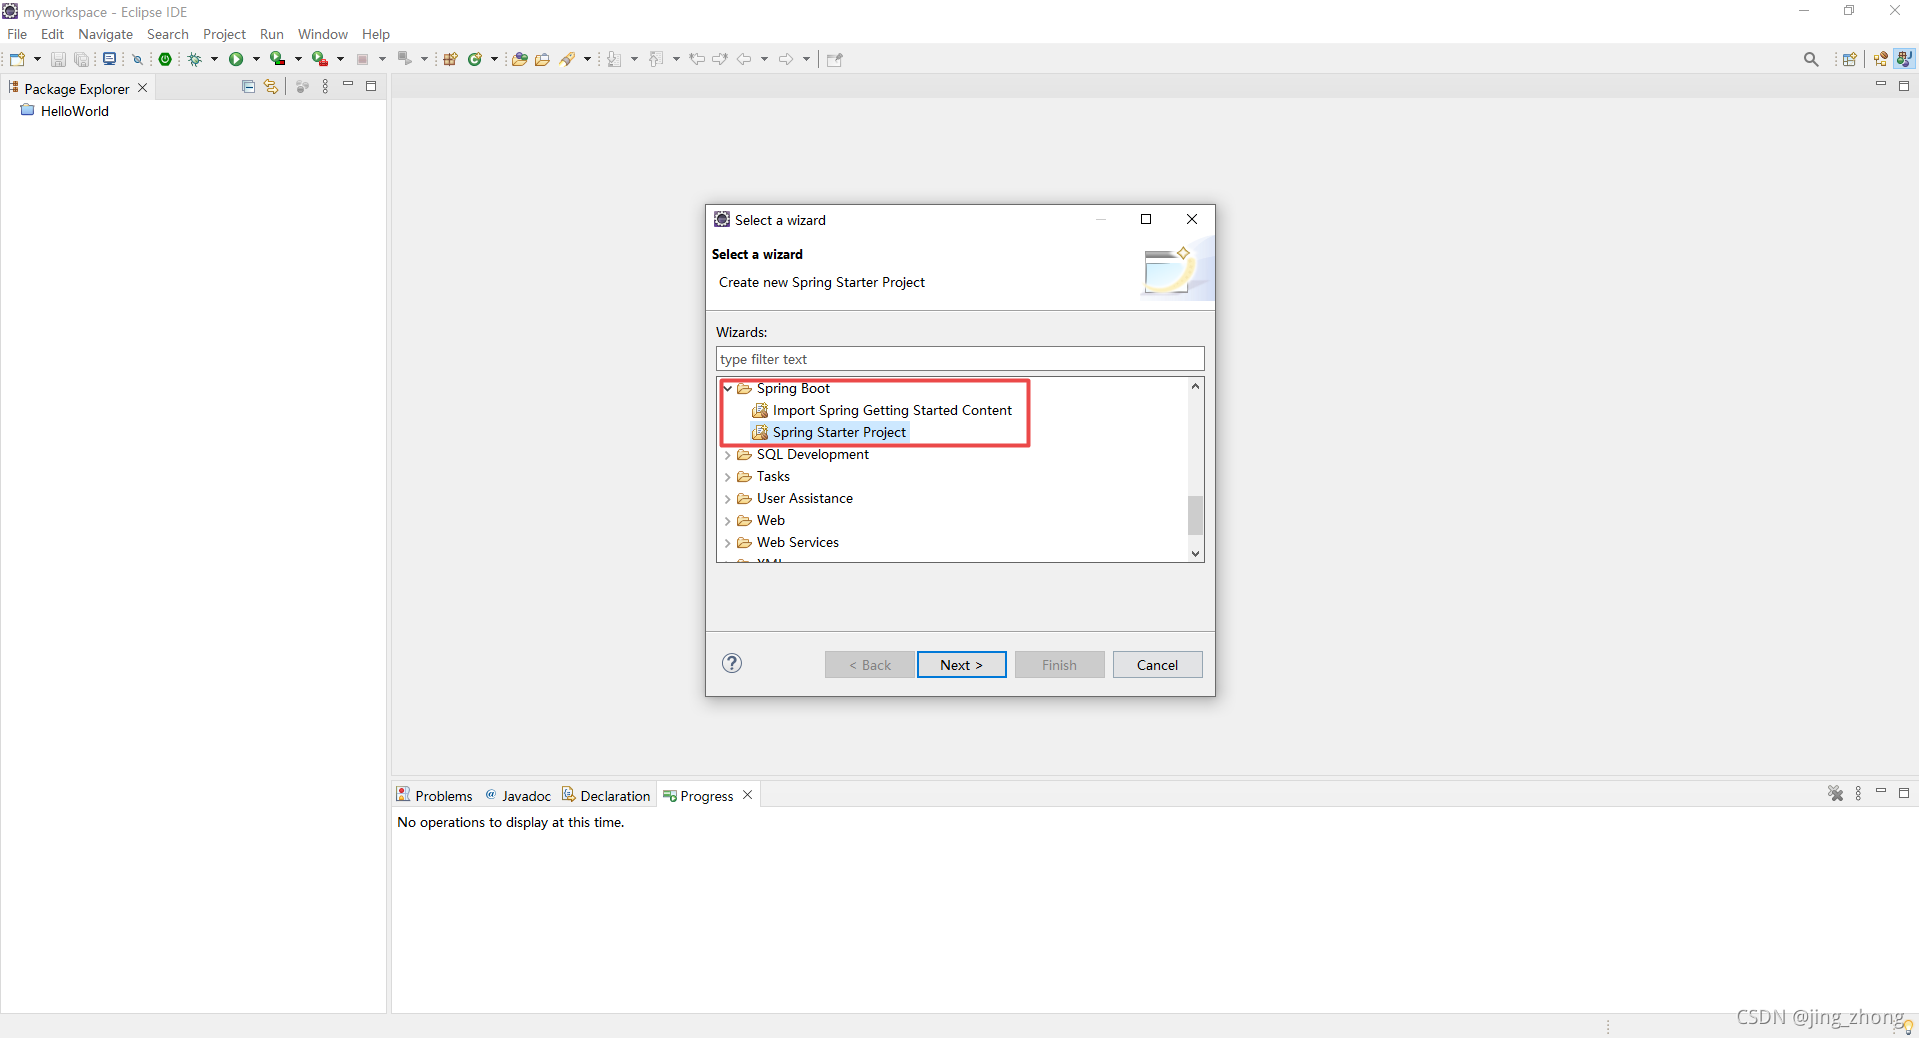This screenshot has width=1919, height=1038.
Task: Click the magnifier search icon at top right
Action: point(1811,59)
